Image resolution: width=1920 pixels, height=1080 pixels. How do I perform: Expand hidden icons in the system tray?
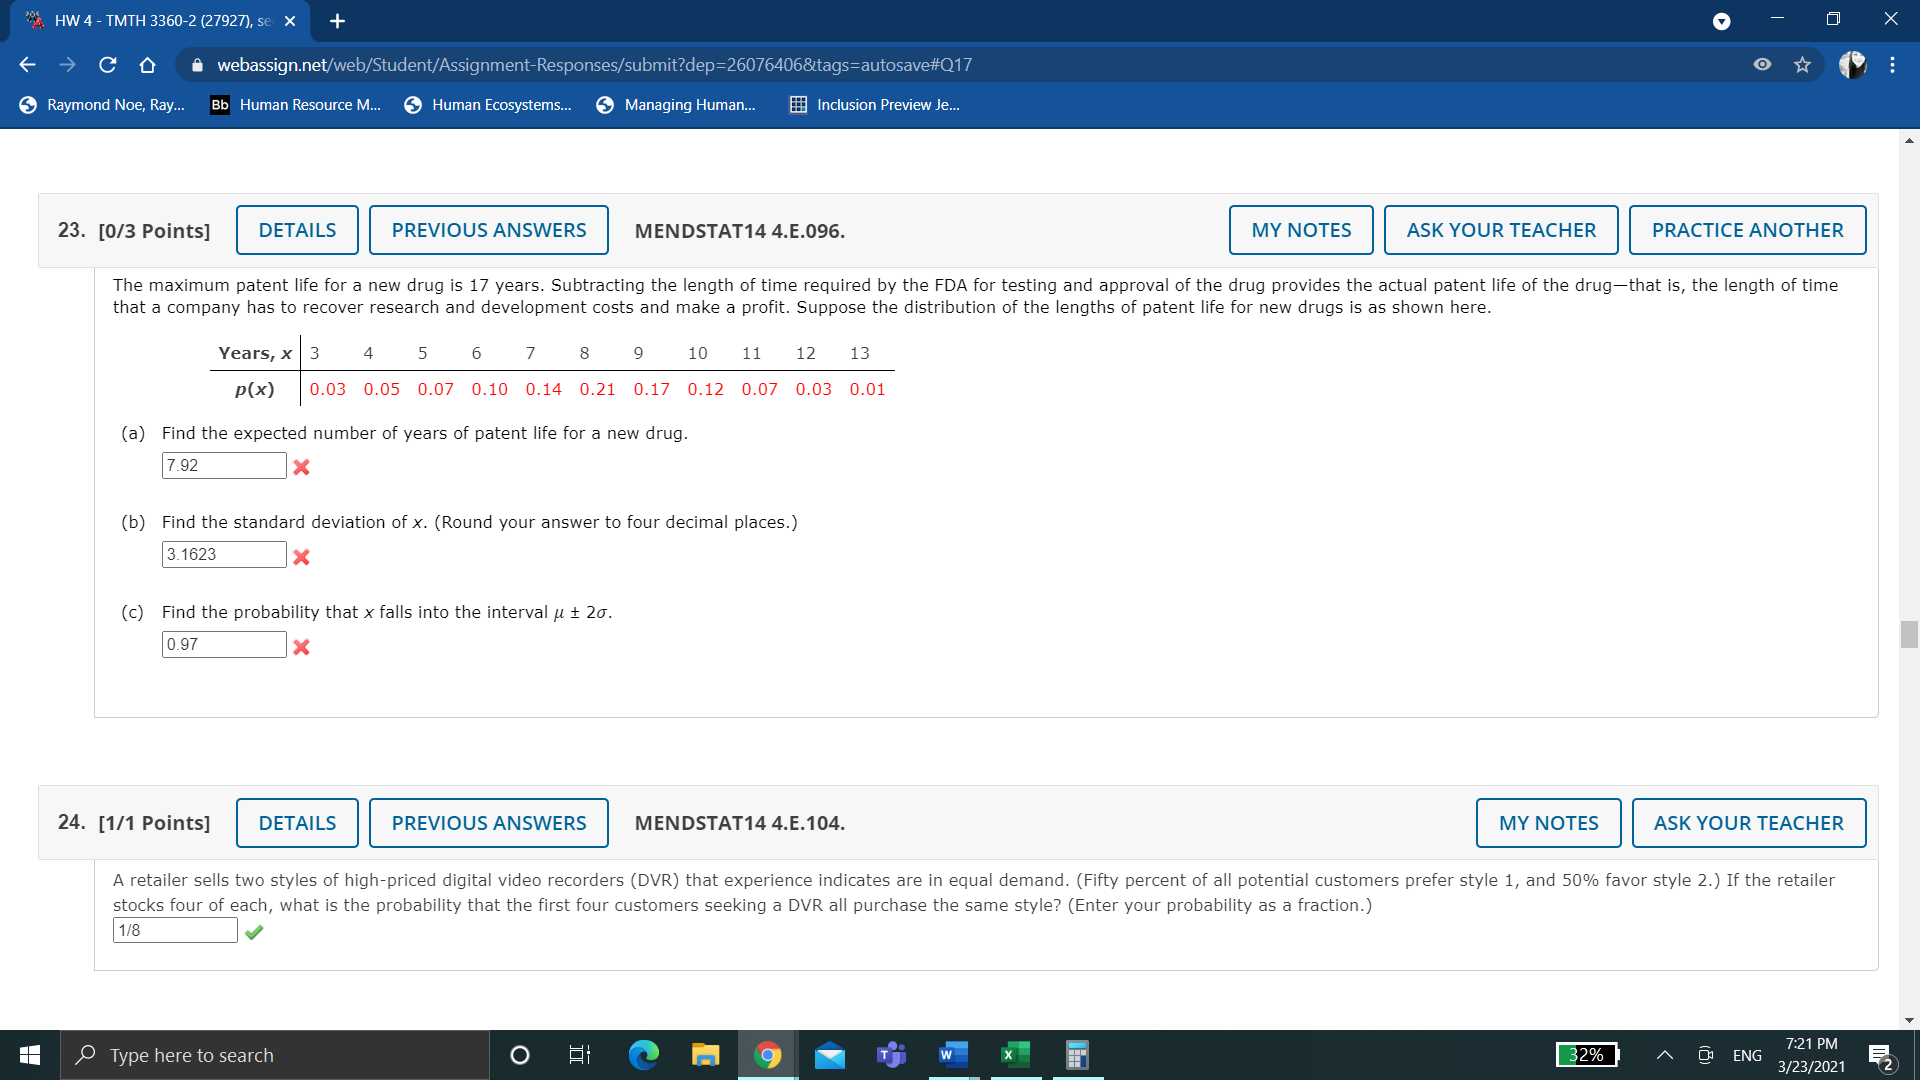[x=1664, y=1054]
